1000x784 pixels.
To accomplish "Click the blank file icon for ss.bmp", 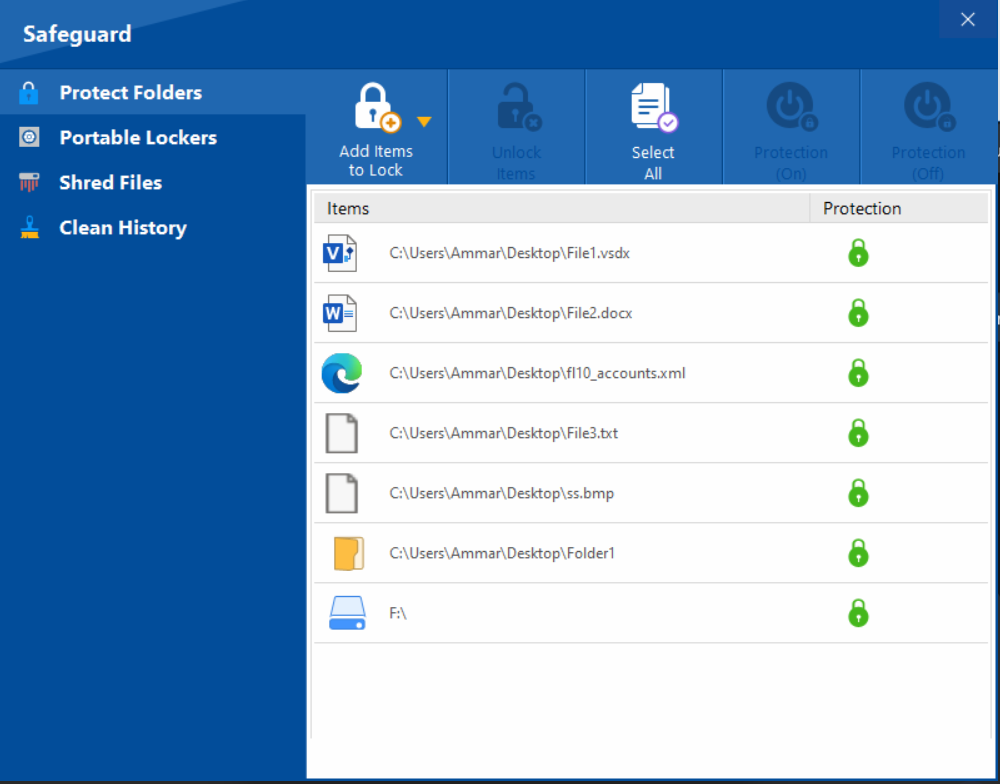I will (x=342, y=493).
